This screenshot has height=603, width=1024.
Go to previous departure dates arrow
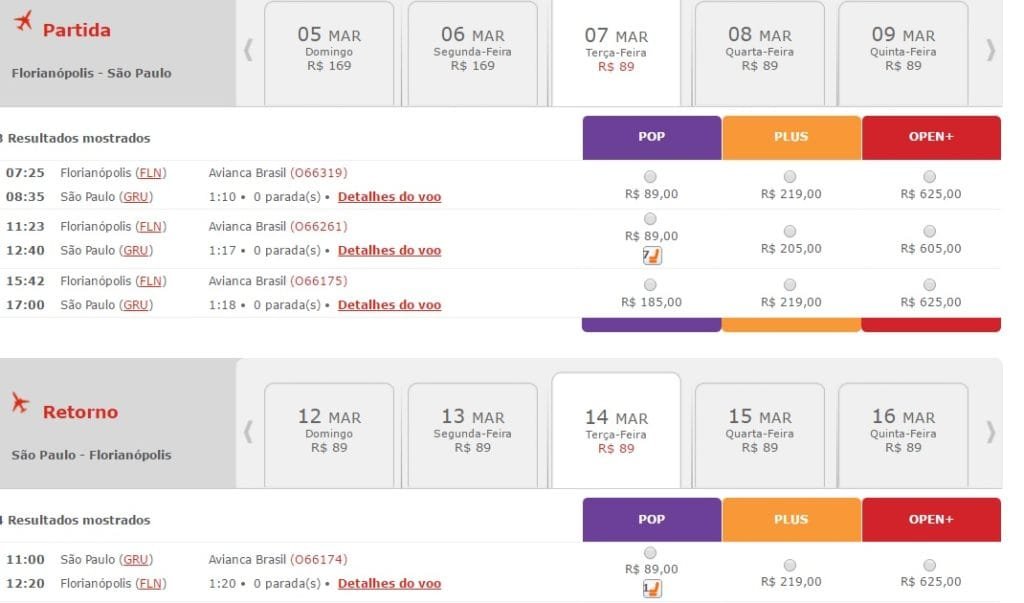(248, 50)
